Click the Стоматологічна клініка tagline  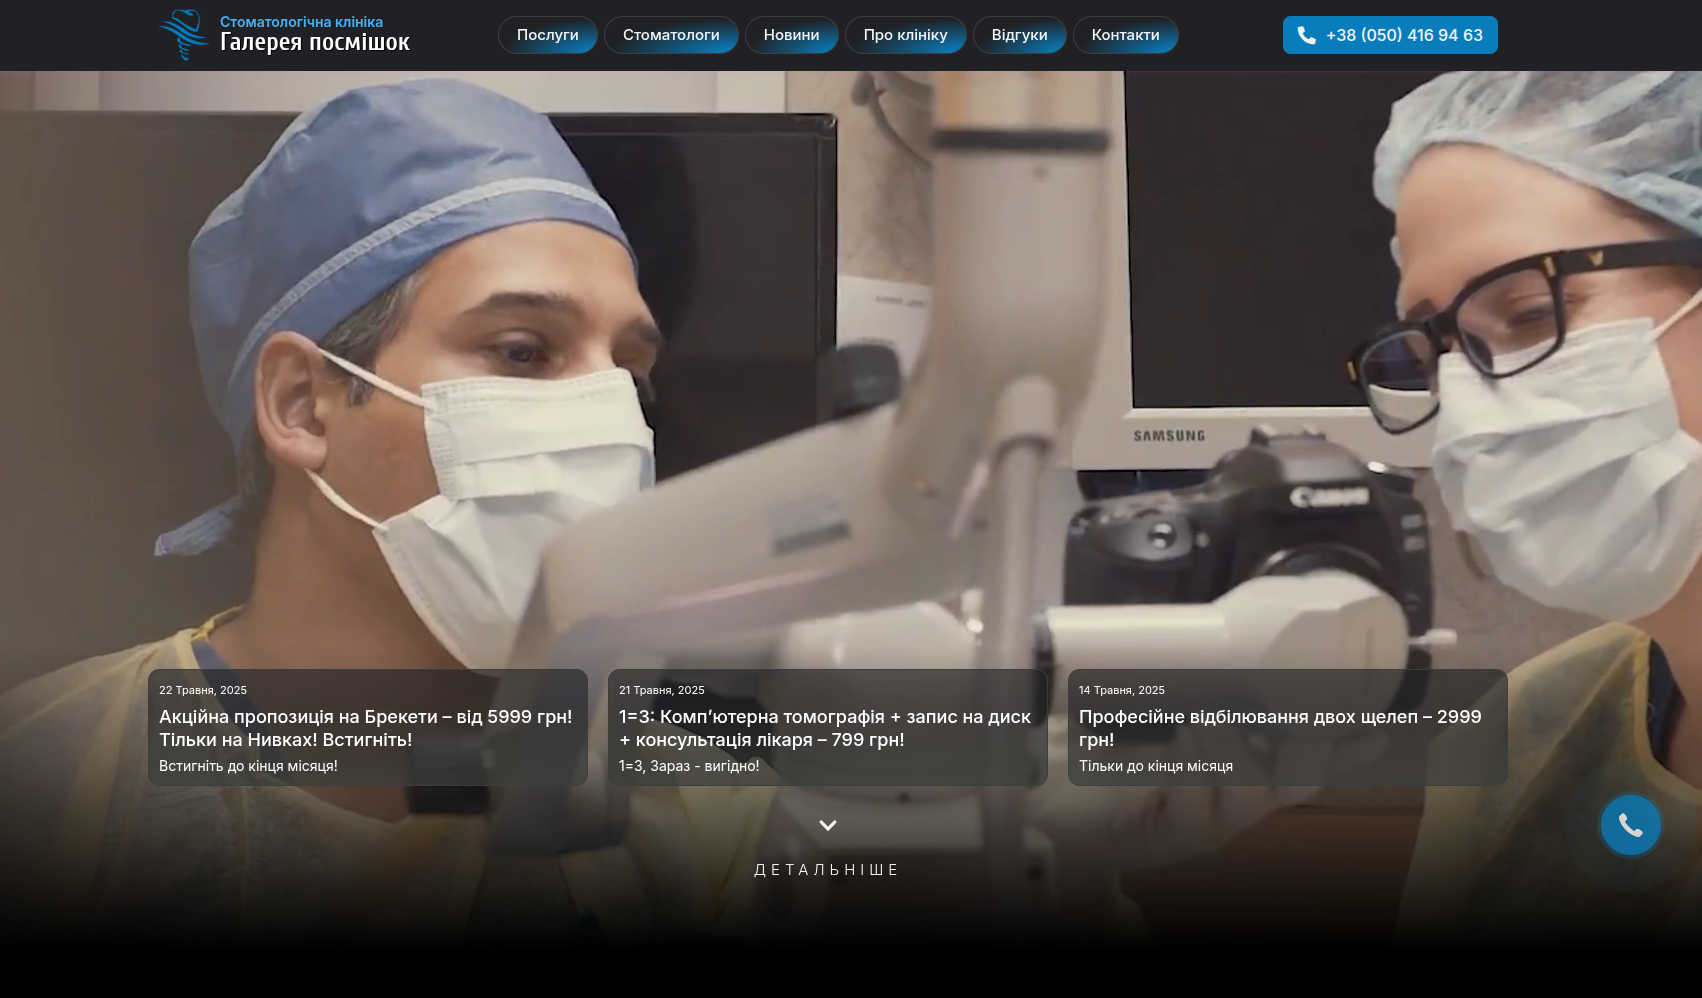coord(301,22)
